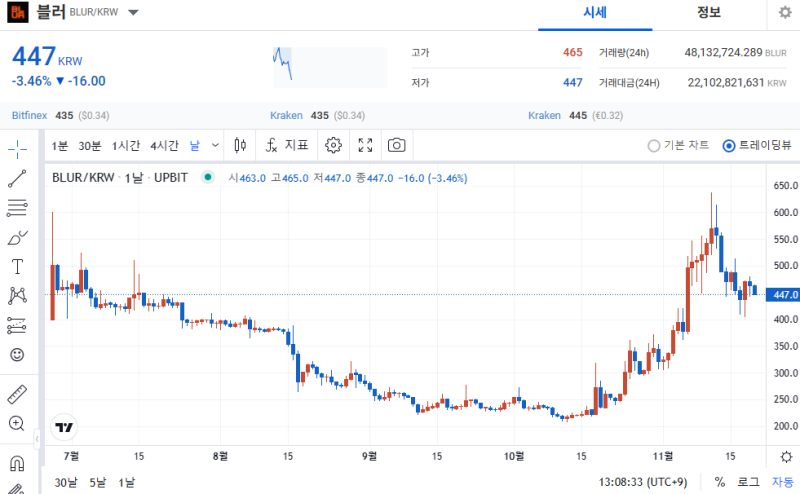Image resolution: width=800 pixels, height=494 pixels.
Task: Open the horizontal lines Fib tool
Action: point(17,208)
